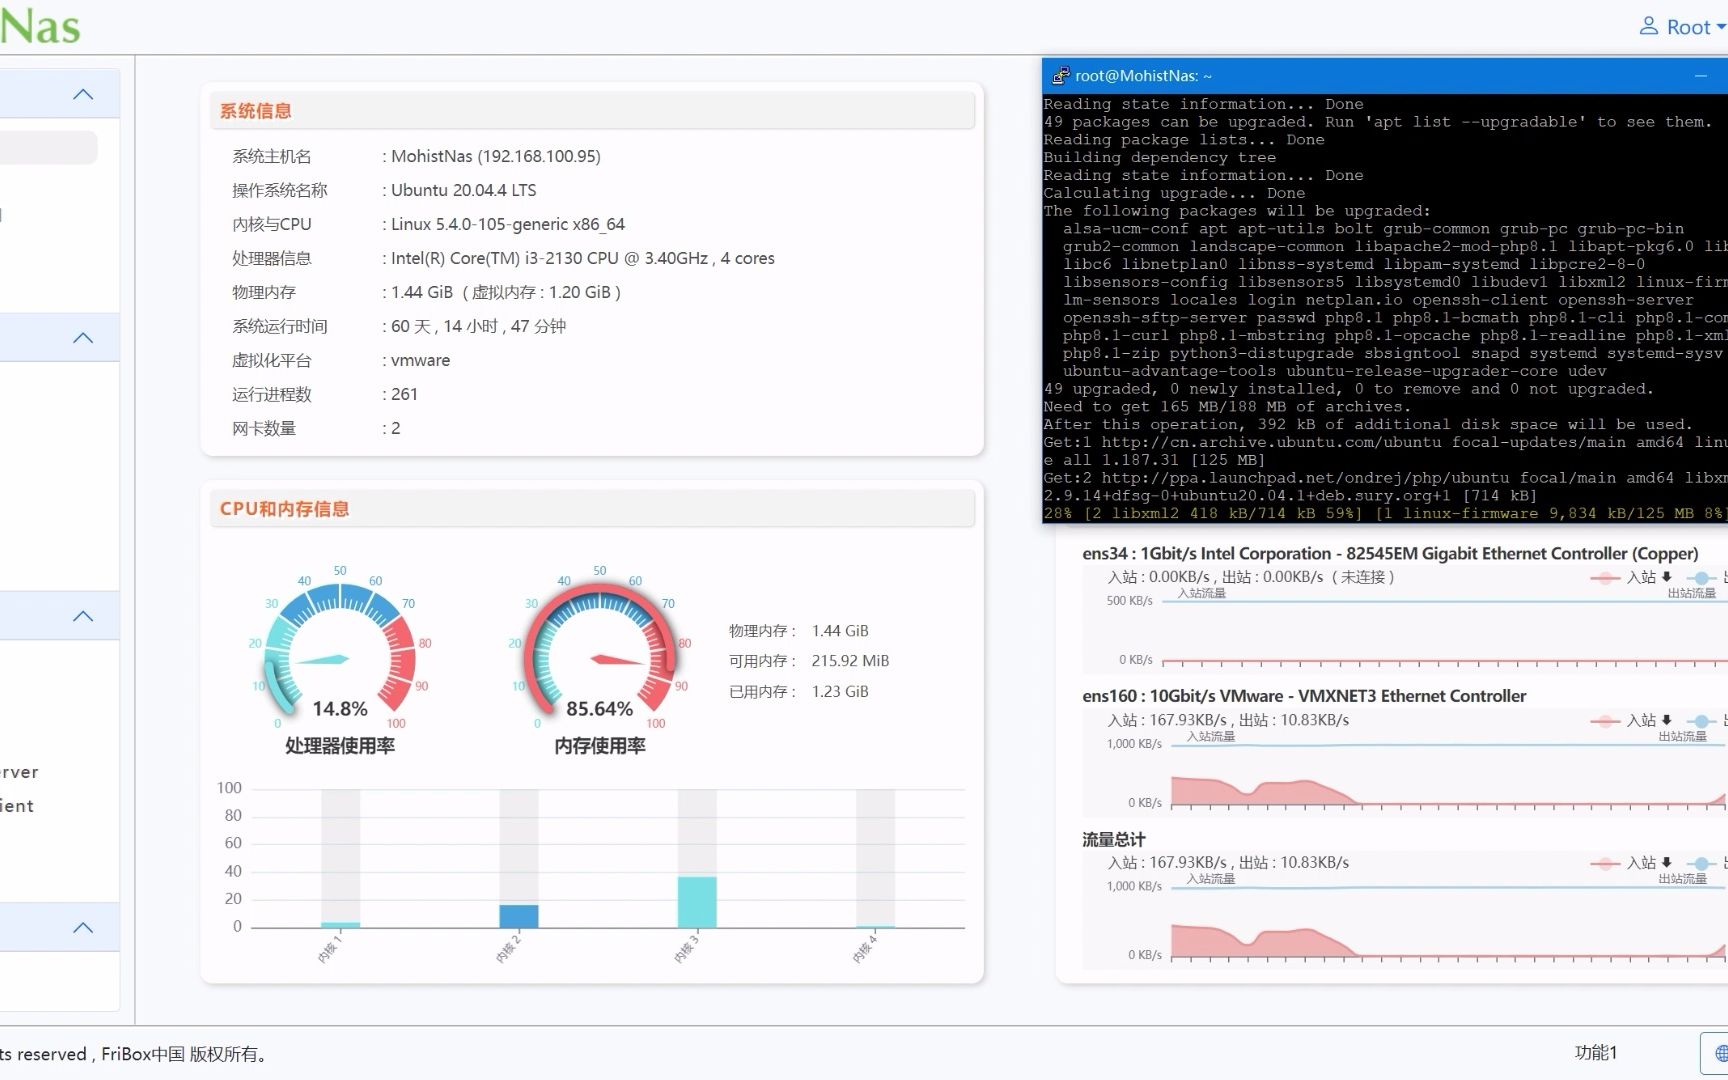Click the user profile icon beside Root
Screen dimensions: 1728x1080
coord(1649,26)
